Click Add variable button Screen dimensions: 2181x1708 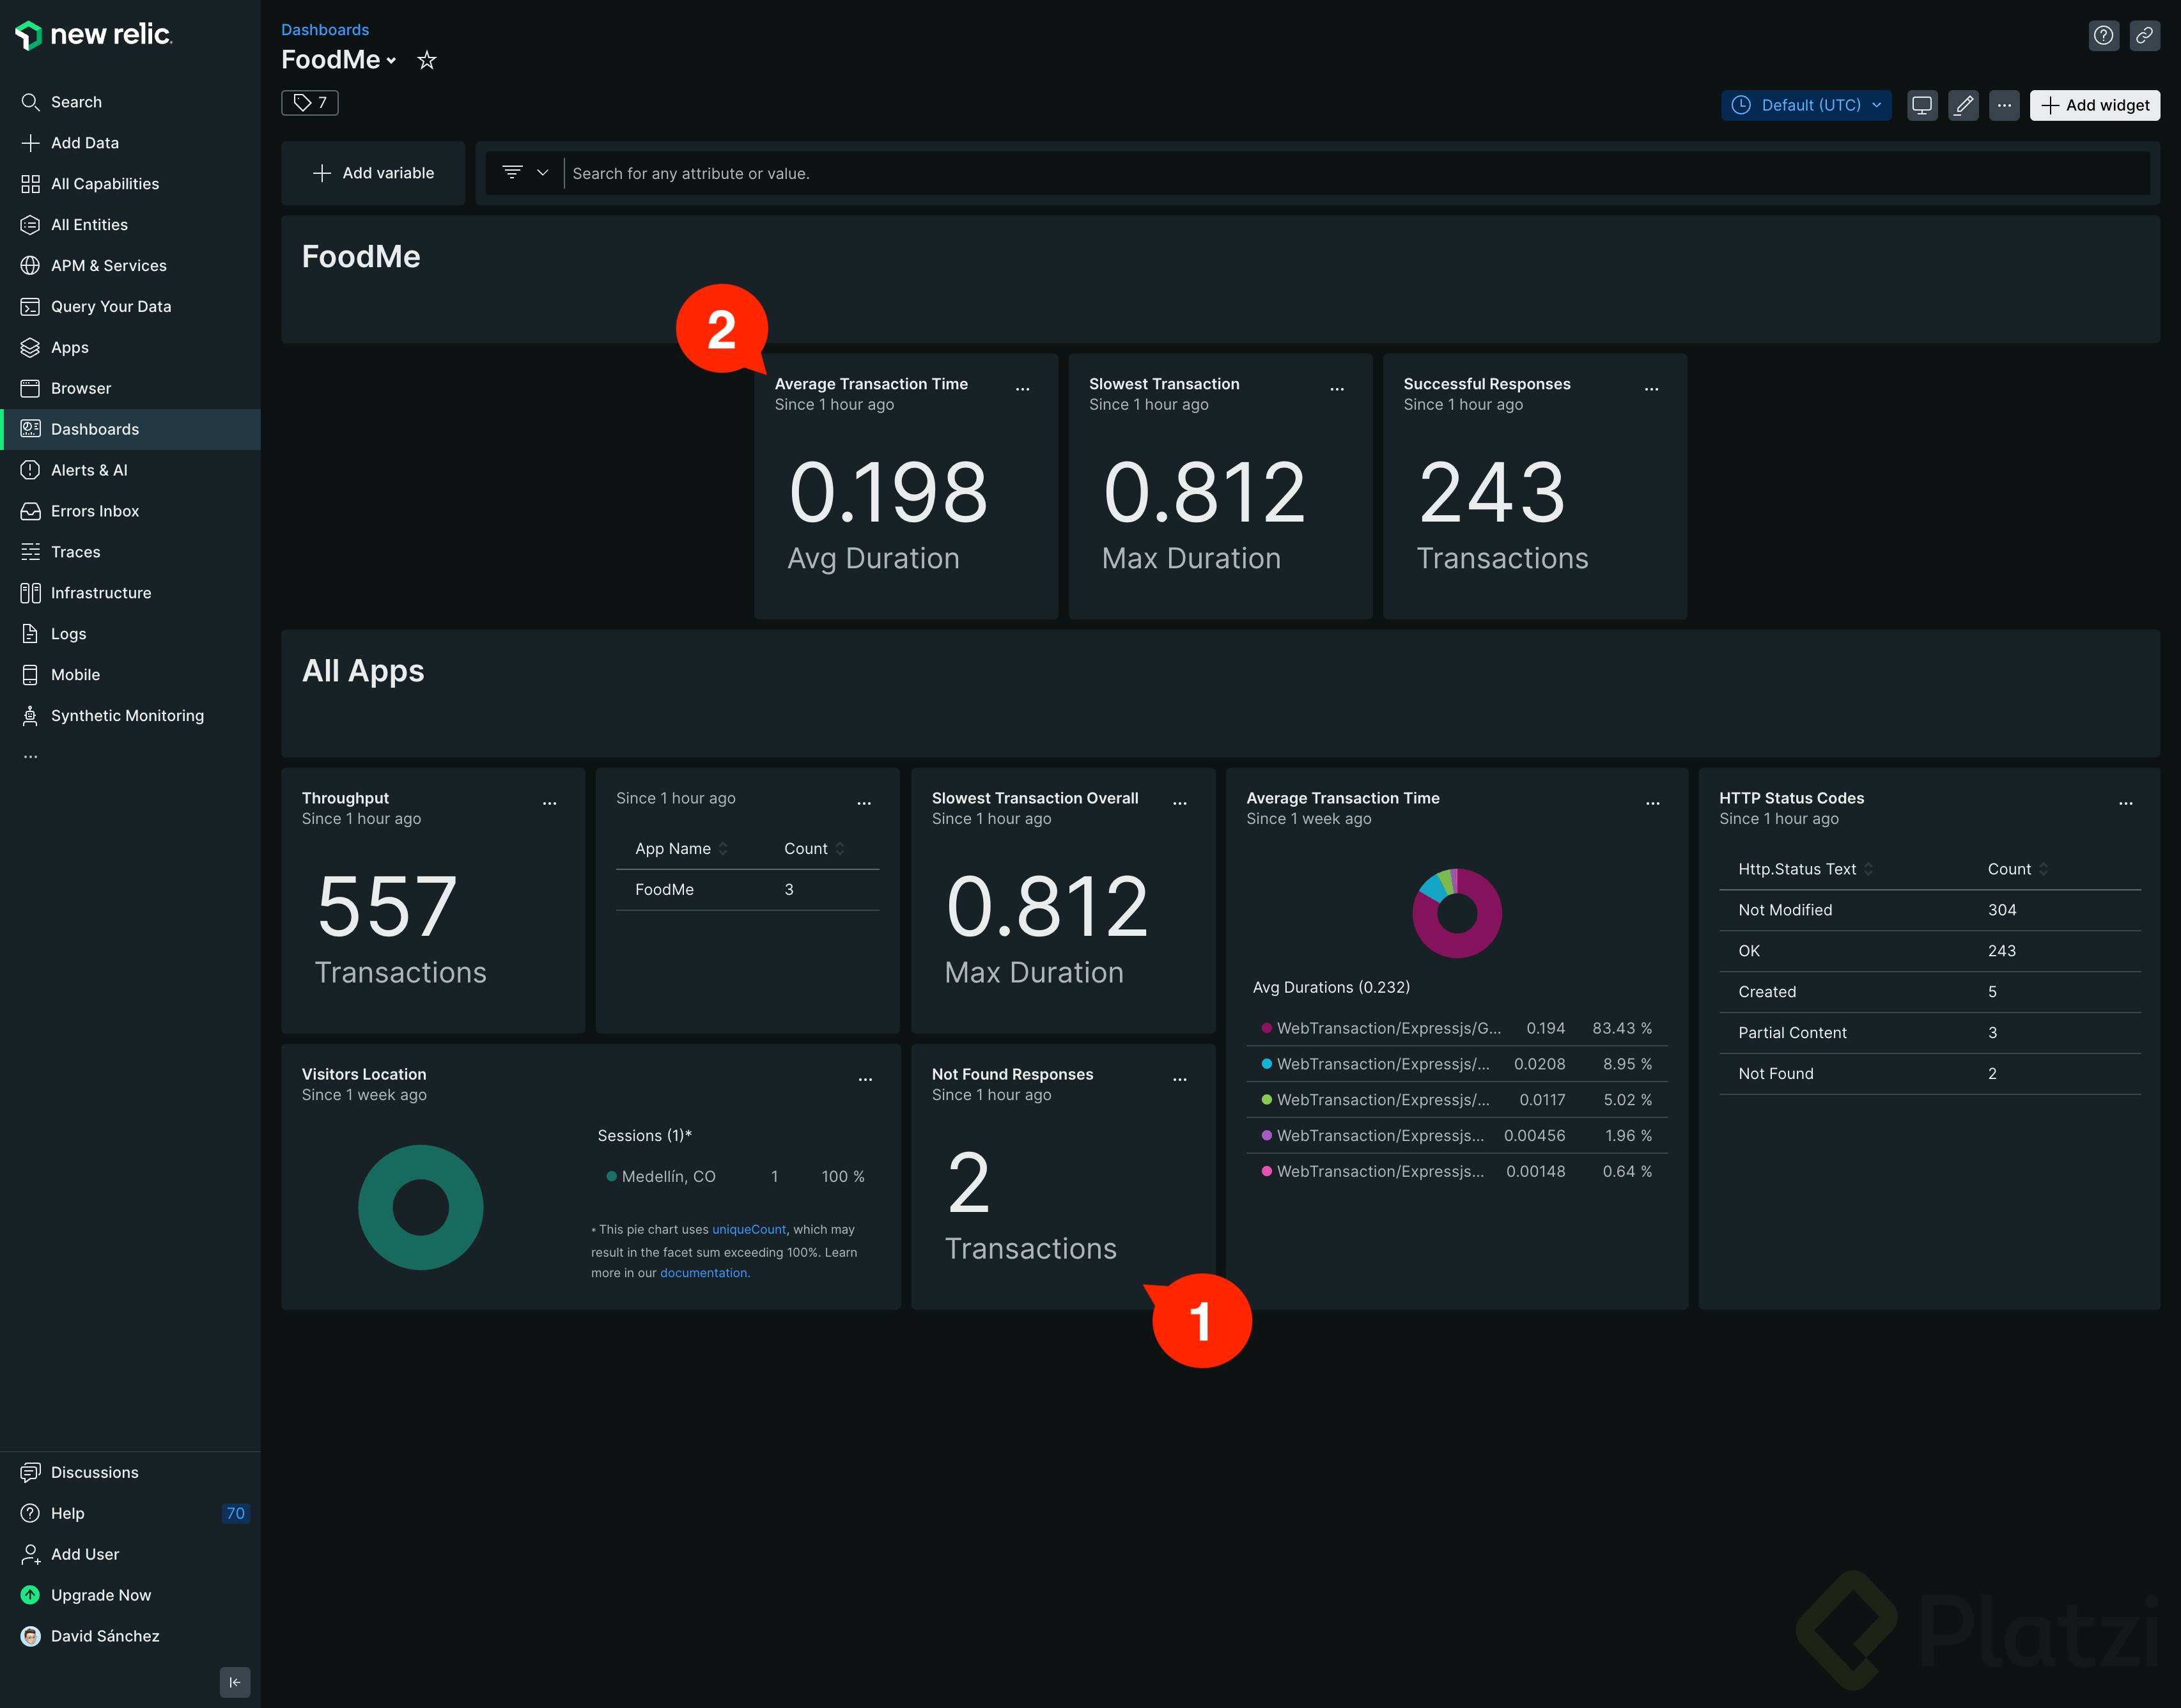[373, 173]
